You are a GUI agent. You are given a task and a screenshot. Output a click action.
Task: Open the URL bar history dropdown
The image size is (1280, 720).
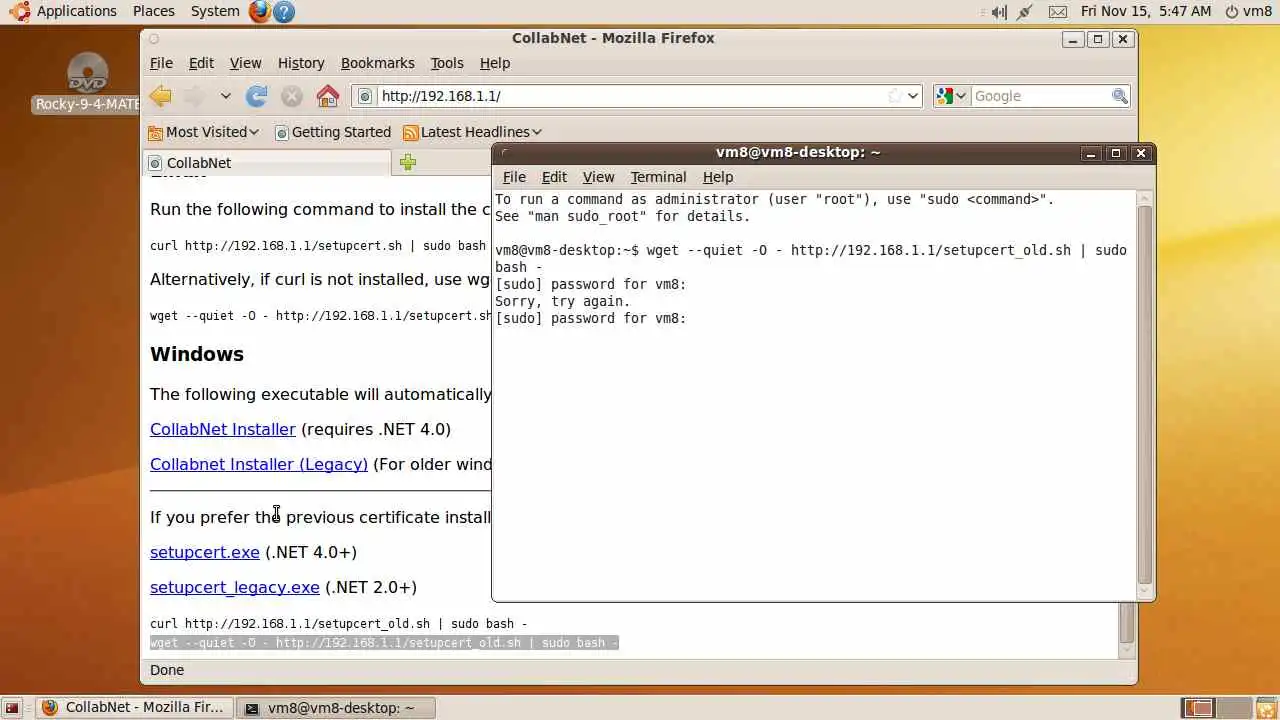click(913, 96)
